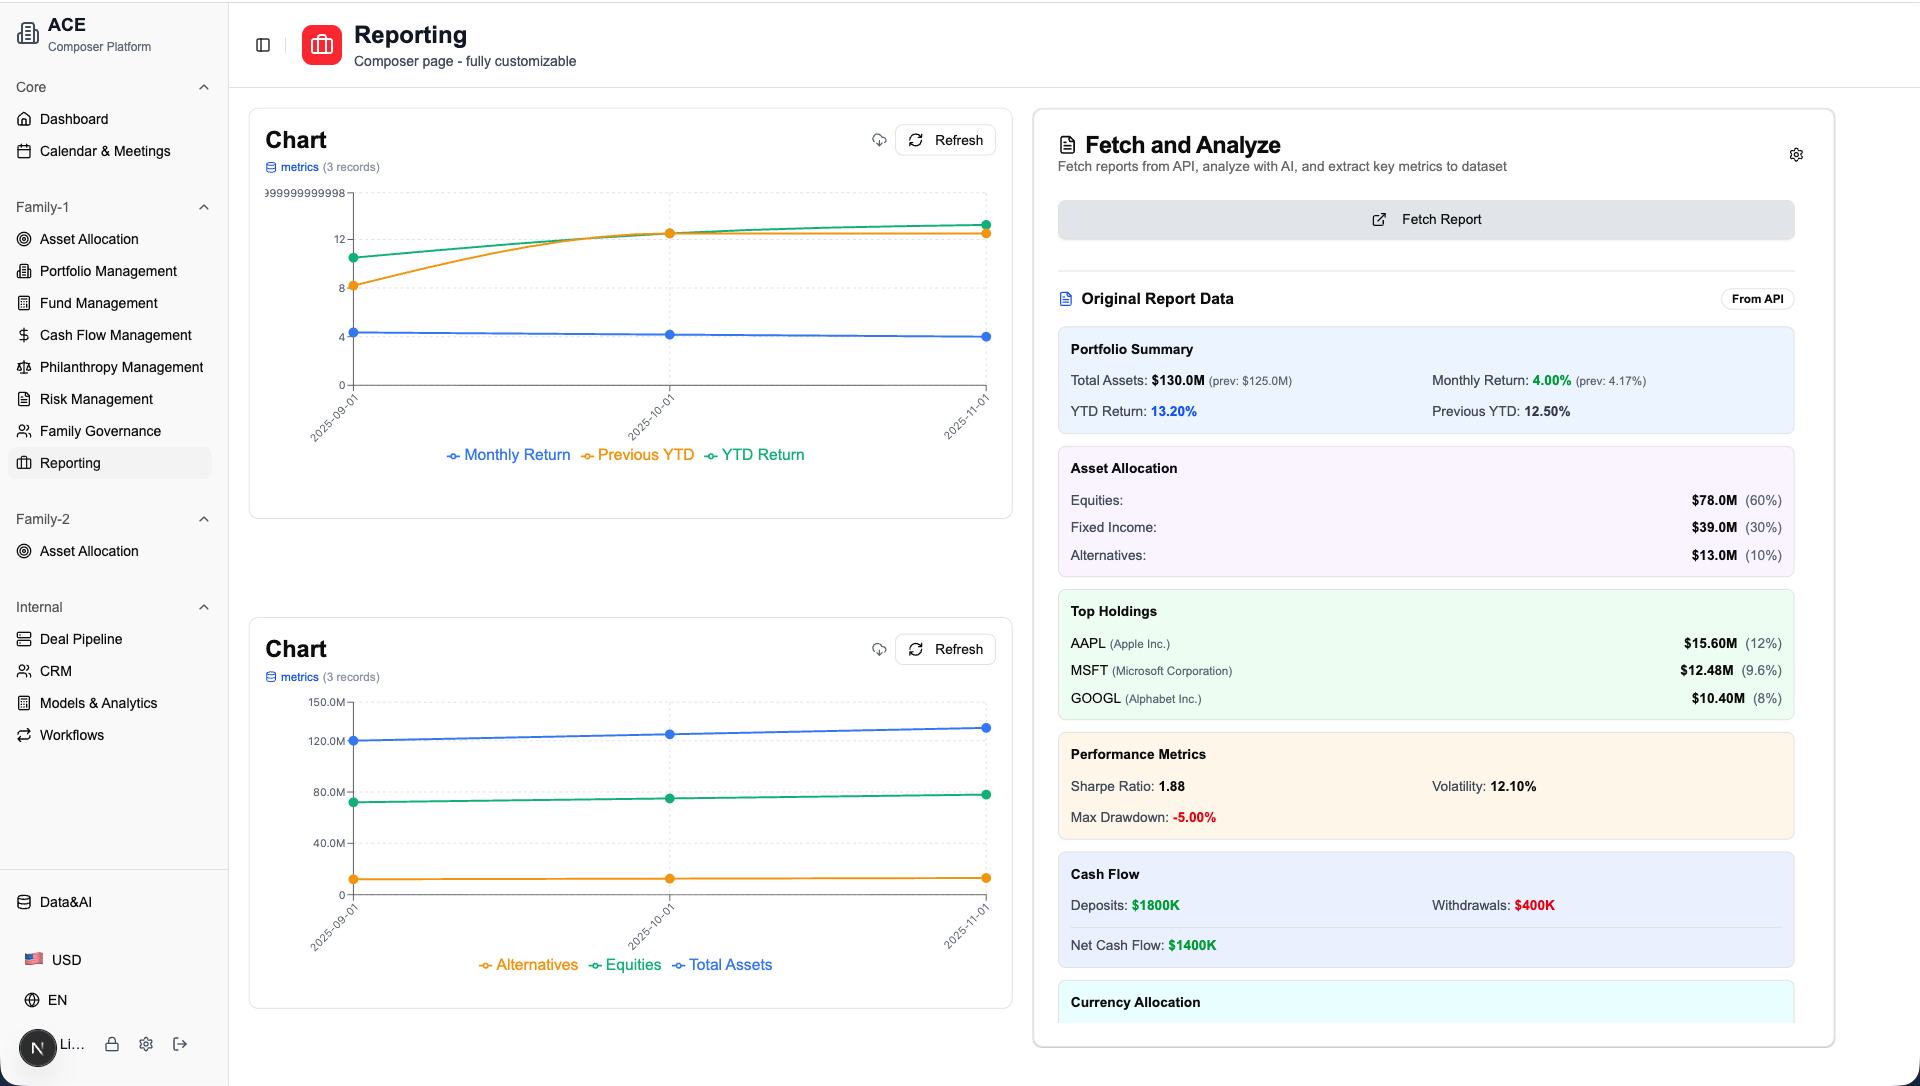Click the red Reporting briefcase icon
Viewport: 1920px width, 1086px height.
click(322, 45)
